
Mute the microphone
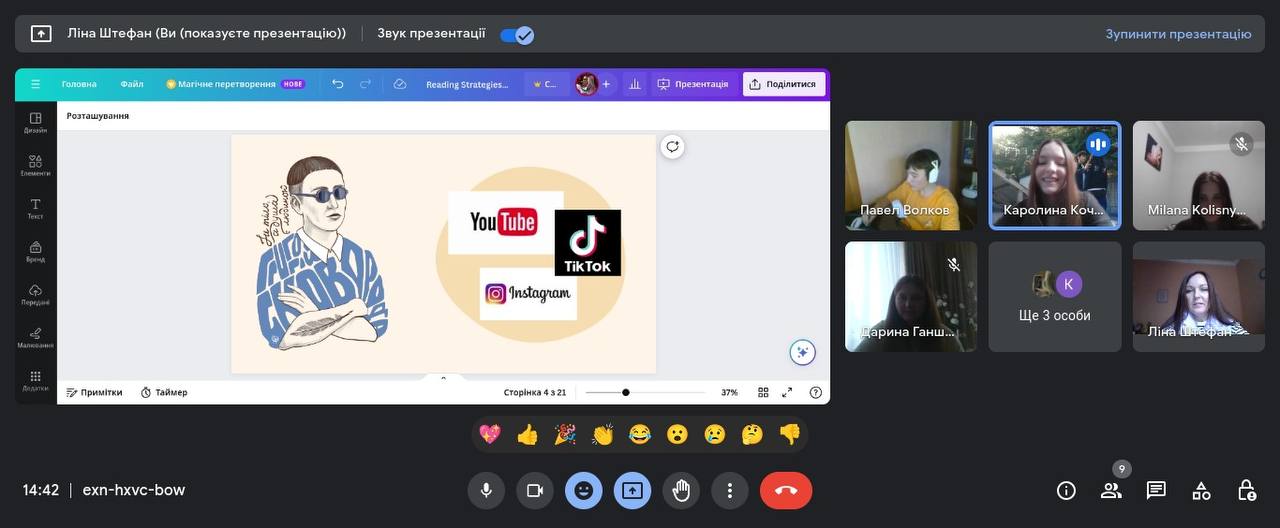point(486,490)
